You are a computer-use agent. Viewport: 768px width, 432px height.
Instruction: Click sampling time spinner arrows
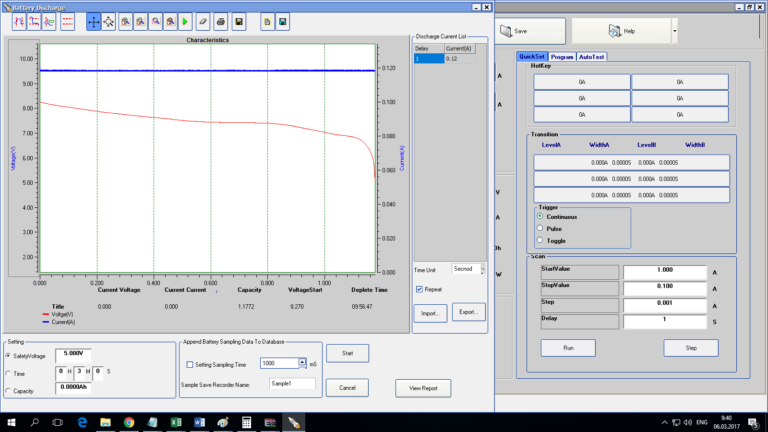tap(302, 363)
